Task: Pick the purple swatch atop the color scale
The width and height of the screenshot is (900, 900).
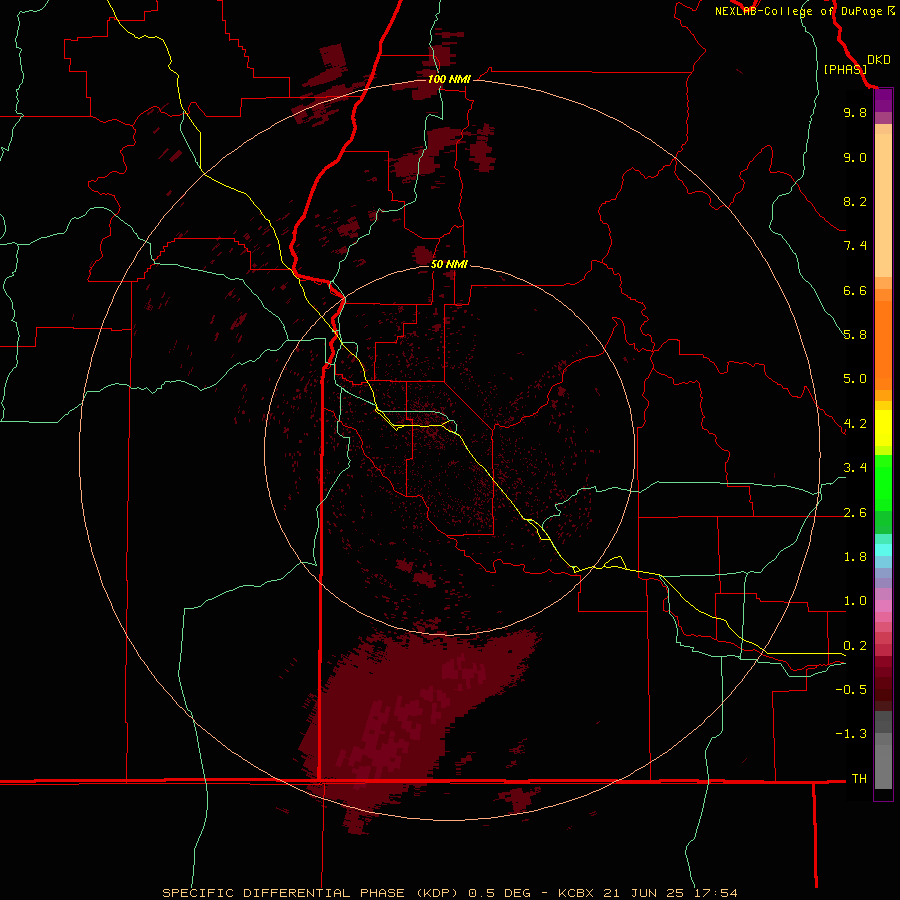Action: 883,100
